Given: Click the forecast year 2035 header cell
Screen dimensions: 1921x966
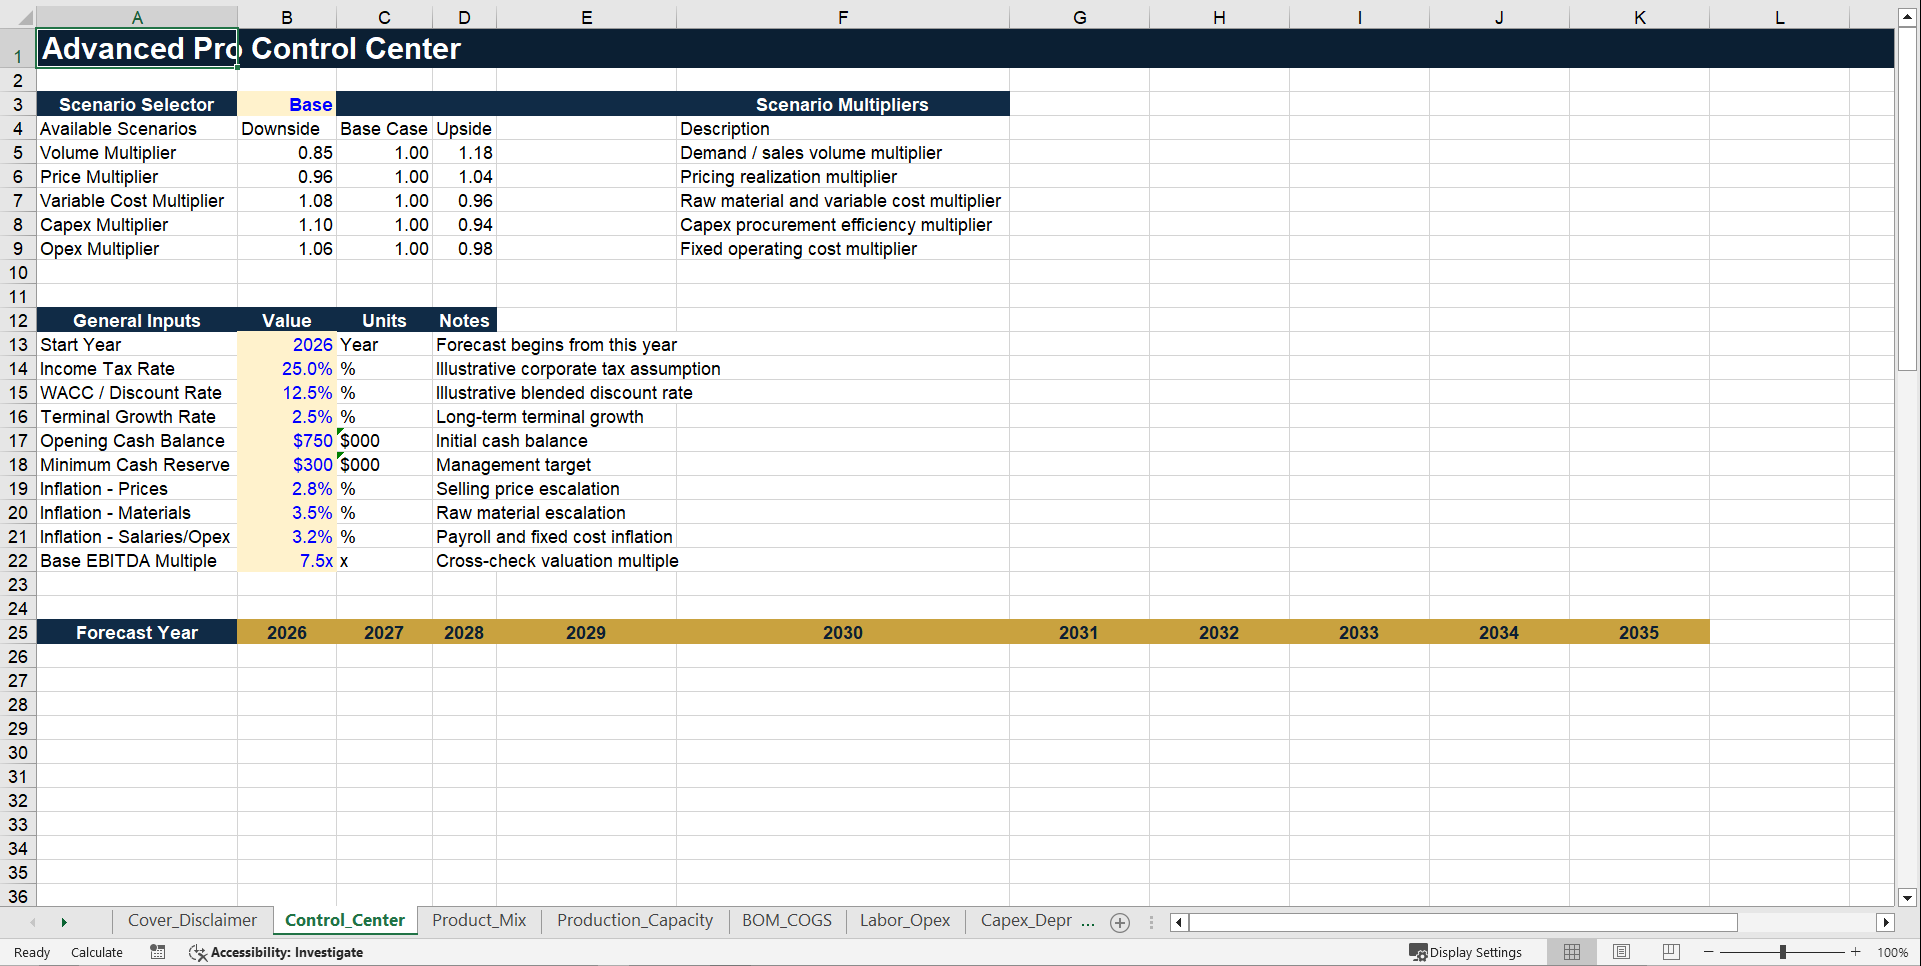Looking at the screenshot, I should 1639,633.
